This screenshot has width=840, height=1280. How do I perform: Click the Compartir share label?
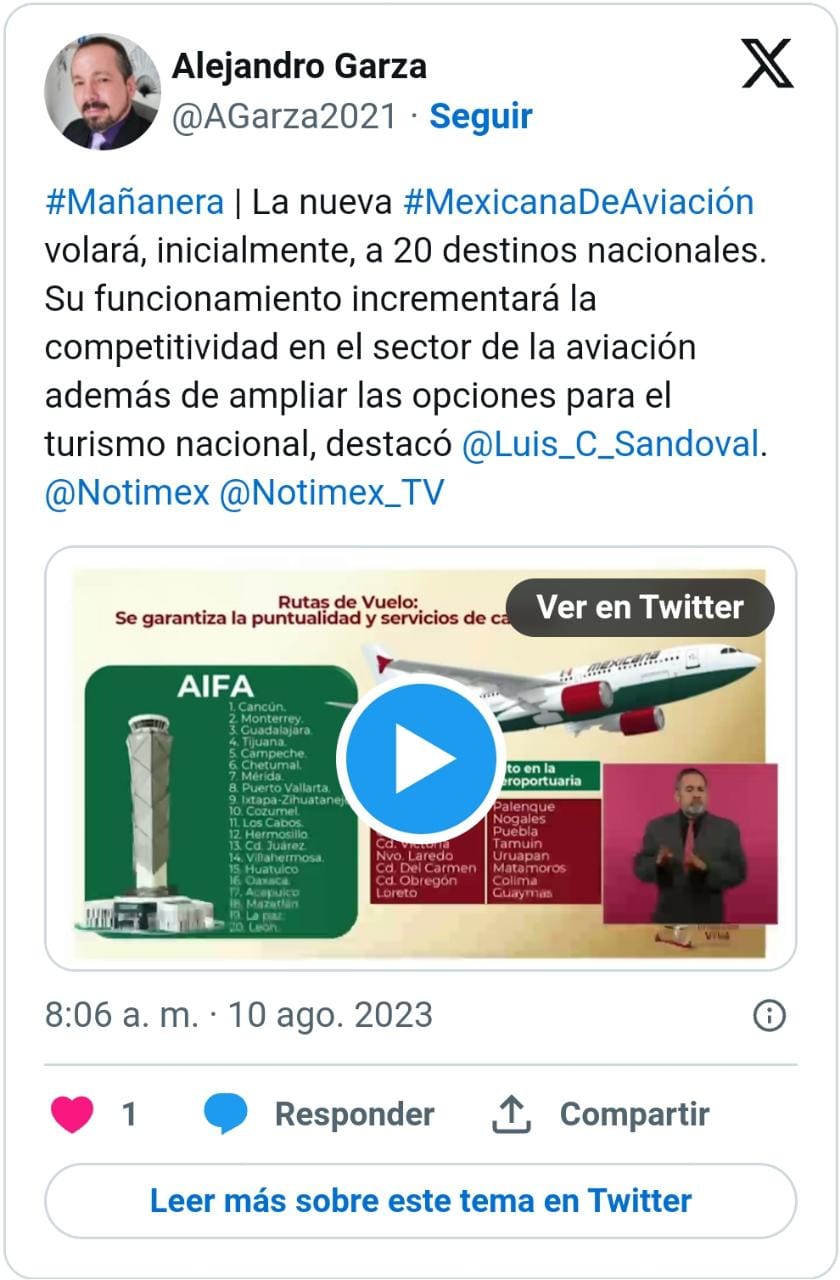pyautogui.click(x=634, y=1114)
